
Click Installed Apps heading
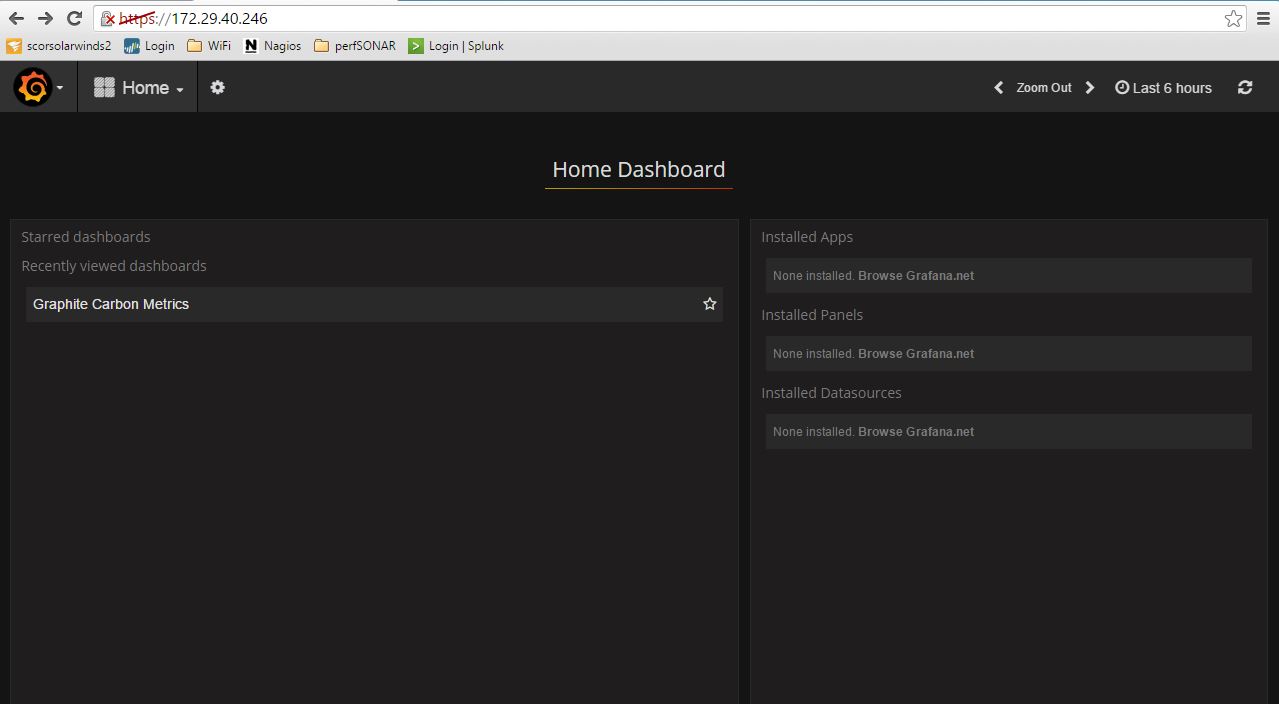807,237
